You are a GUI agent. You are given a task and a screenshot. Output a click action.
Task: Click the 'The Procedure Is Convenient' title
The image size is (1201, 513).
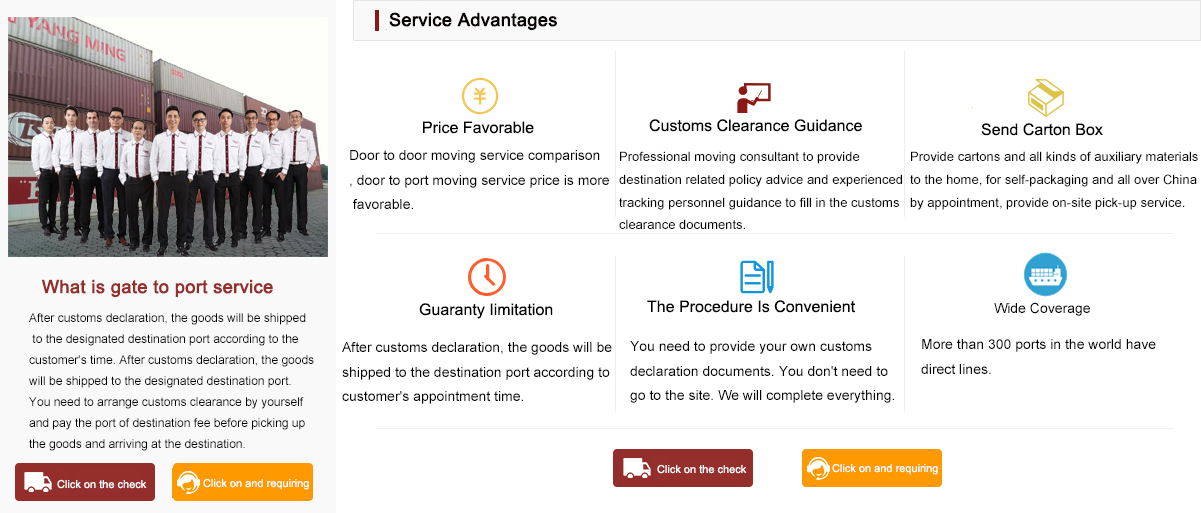(x=751, y=307)
